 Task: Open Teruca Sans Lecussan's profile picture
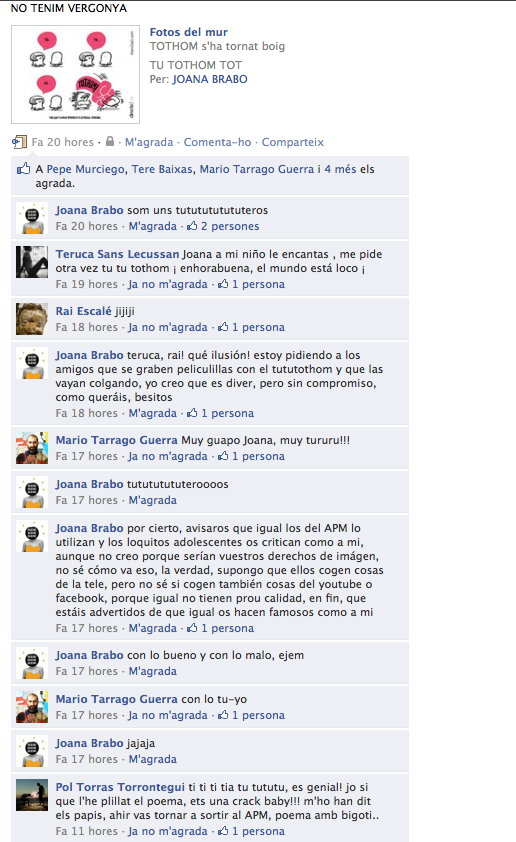[x=32, y=262]
